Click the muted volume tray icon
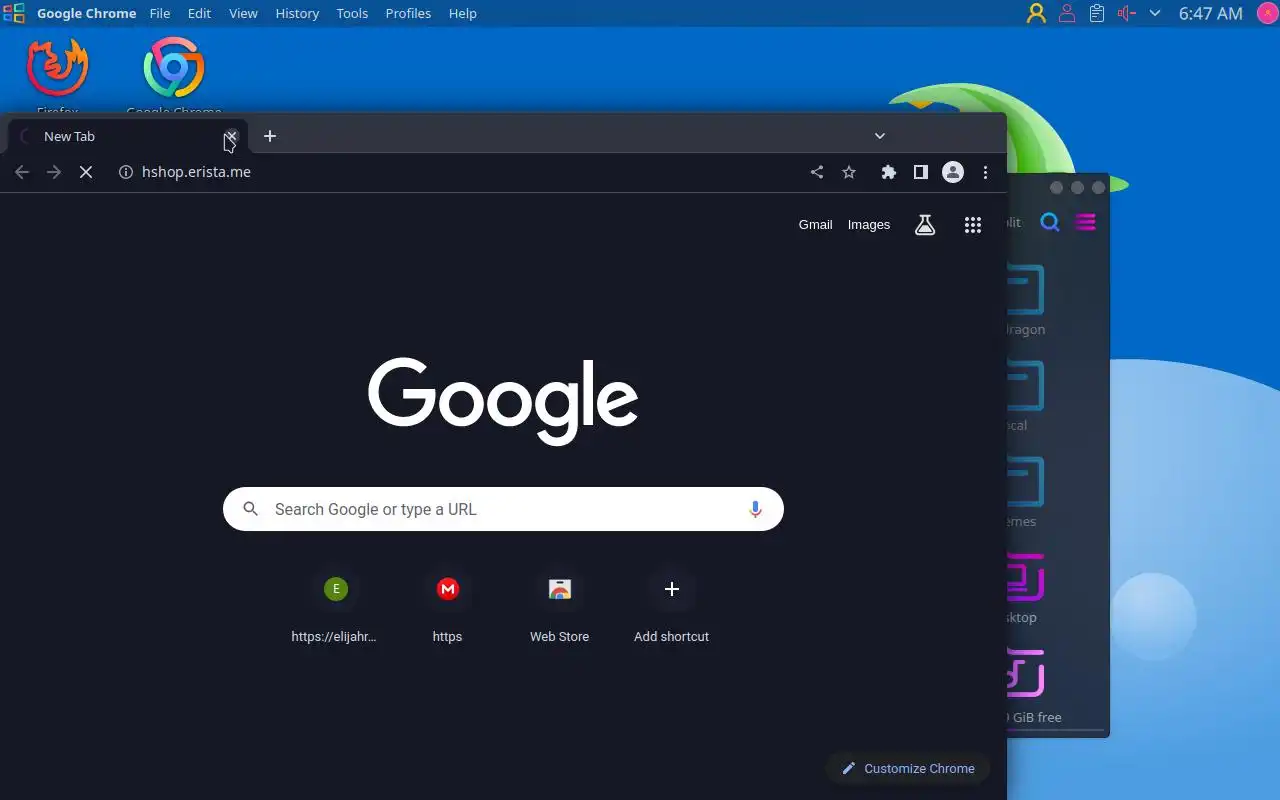This screenshot has width=1280, height=800. click(1127, 13)
